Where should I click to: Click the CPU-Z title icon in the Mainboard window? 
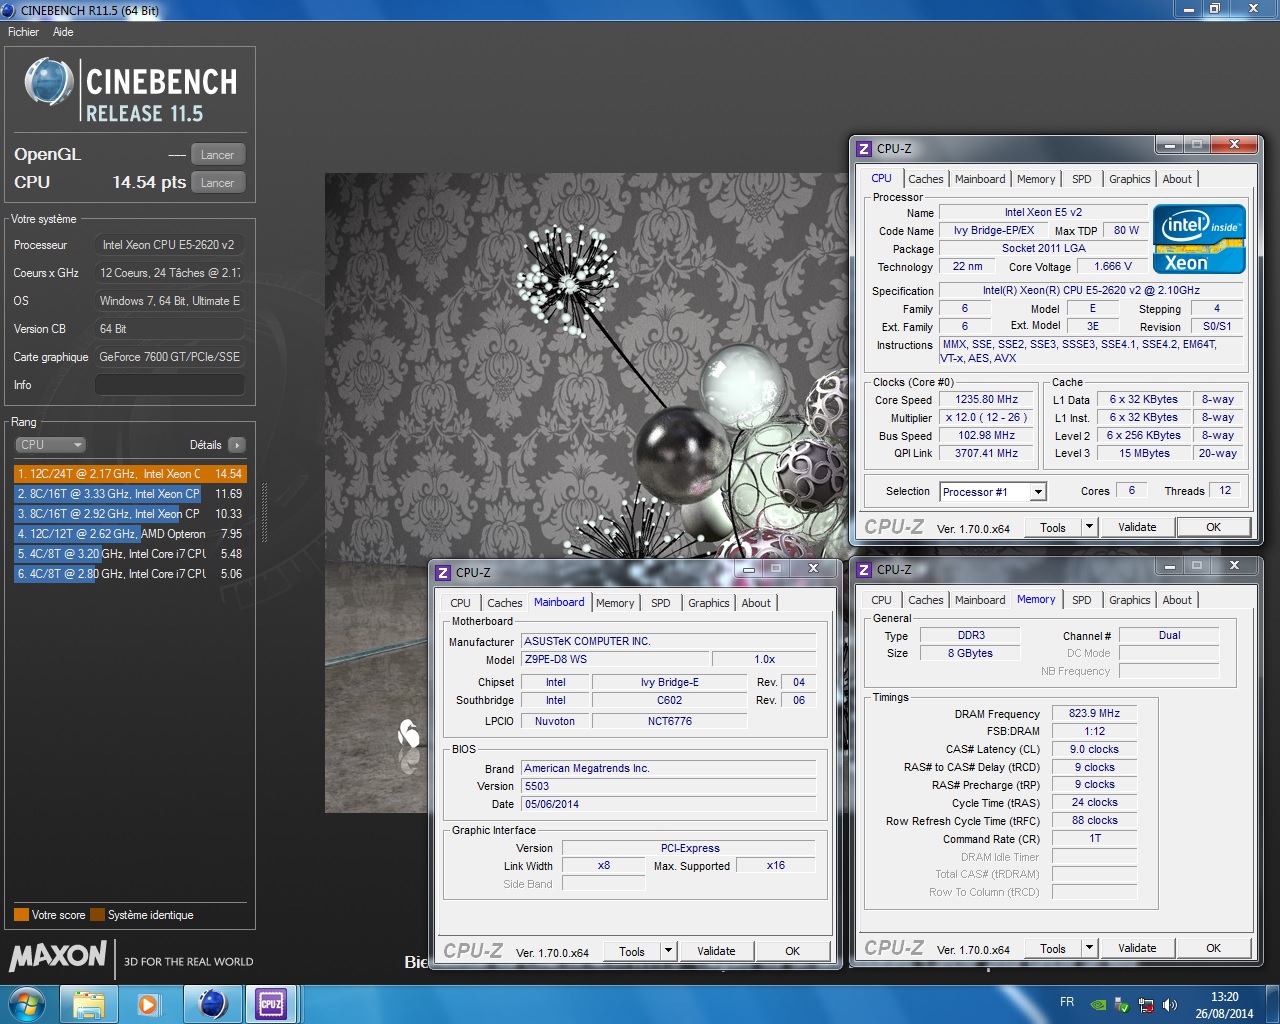(x=443, y=573)
